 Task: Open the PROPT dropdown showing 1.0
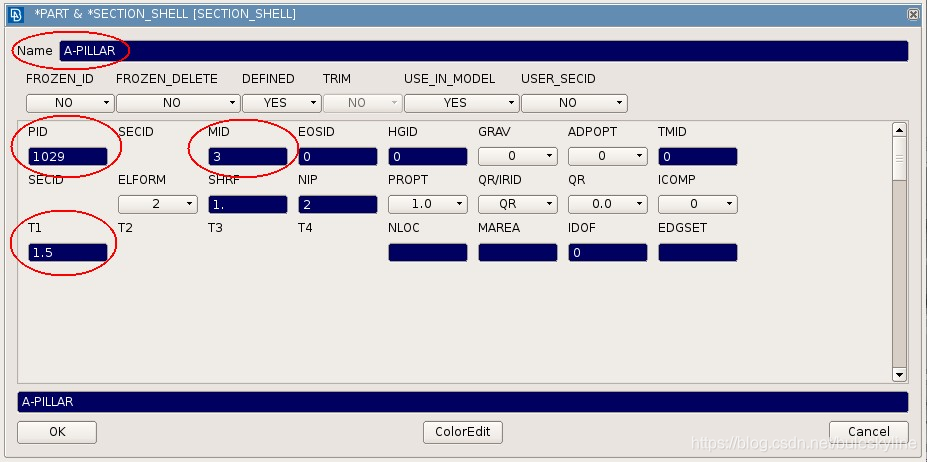(x=427, y=204)
